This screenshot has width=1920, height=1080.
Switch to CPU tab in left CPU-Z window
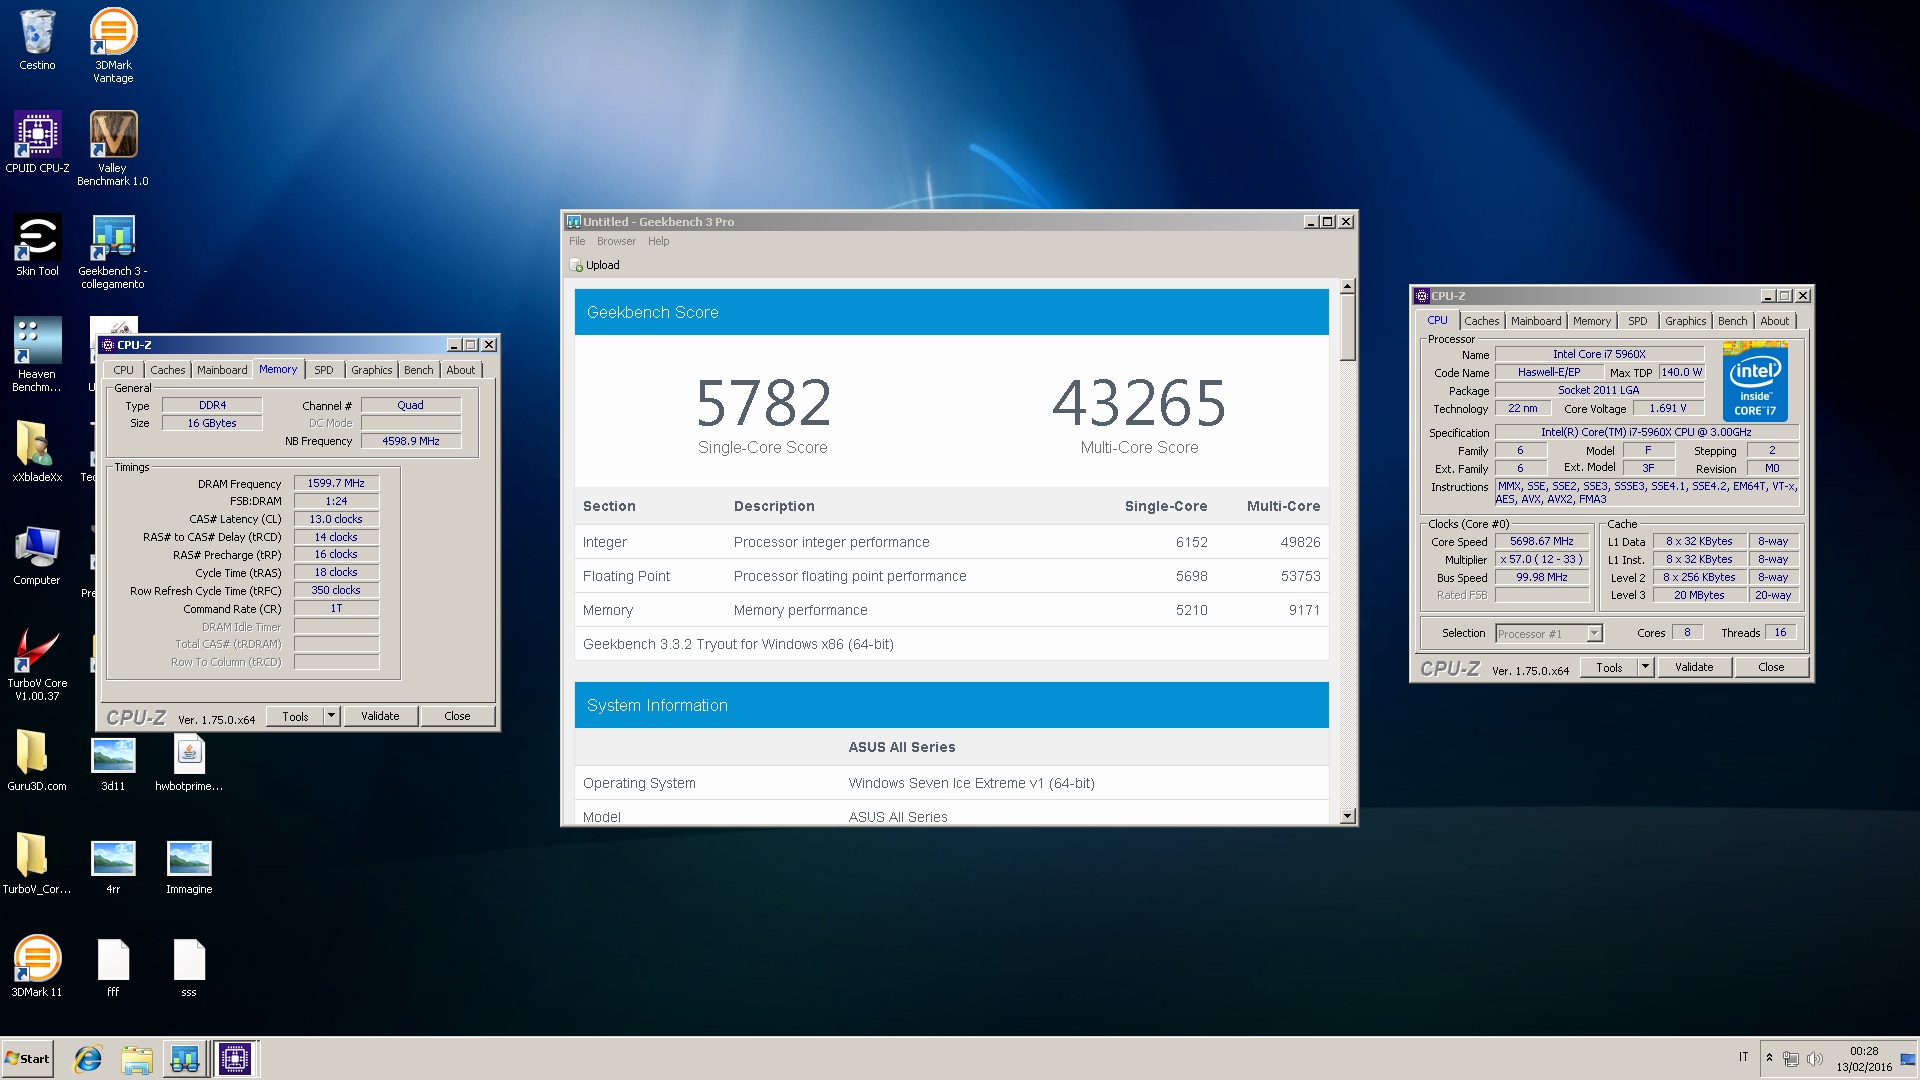[123, 370]
